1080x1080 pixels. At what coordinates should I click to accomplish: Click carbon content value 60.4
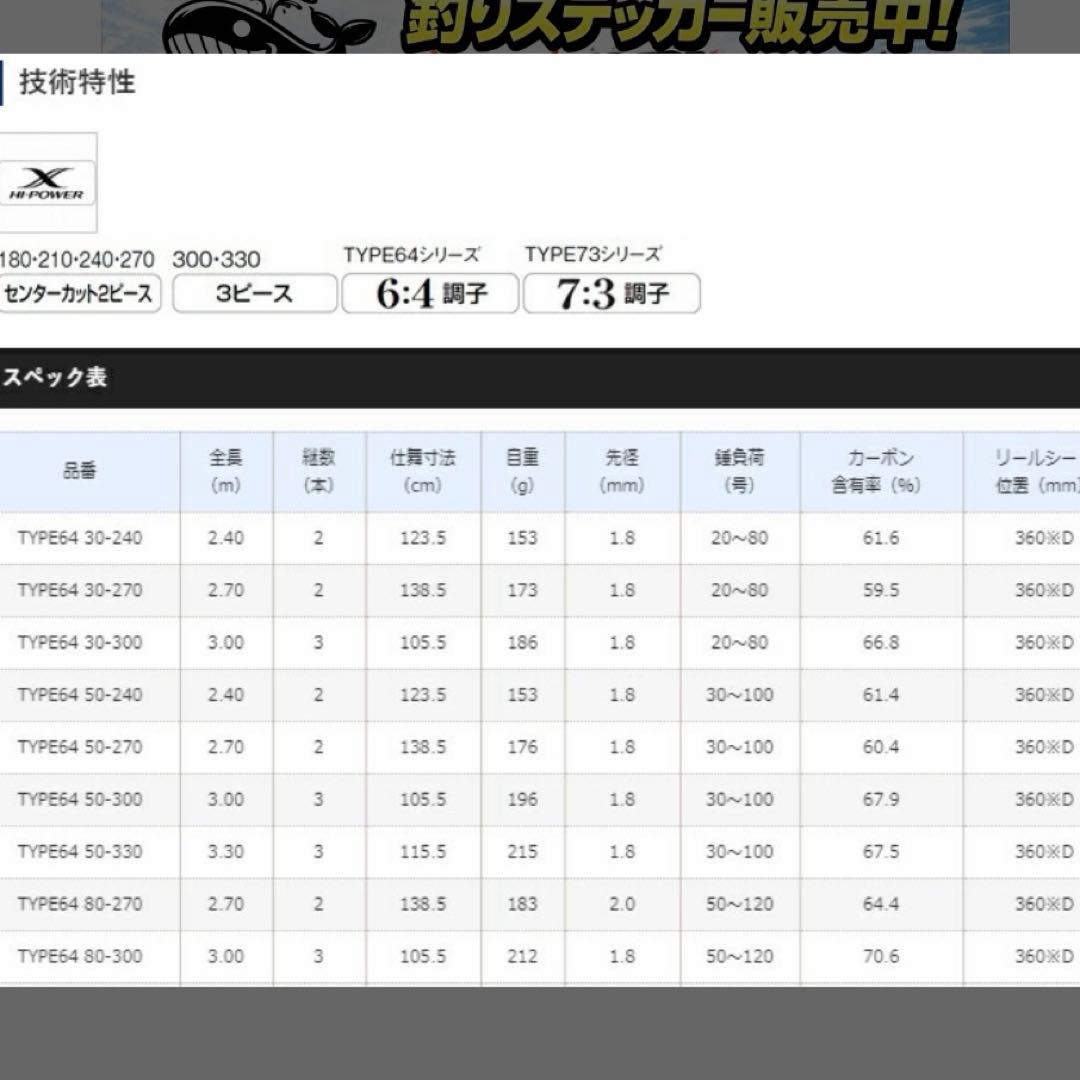tap(881, 747)
